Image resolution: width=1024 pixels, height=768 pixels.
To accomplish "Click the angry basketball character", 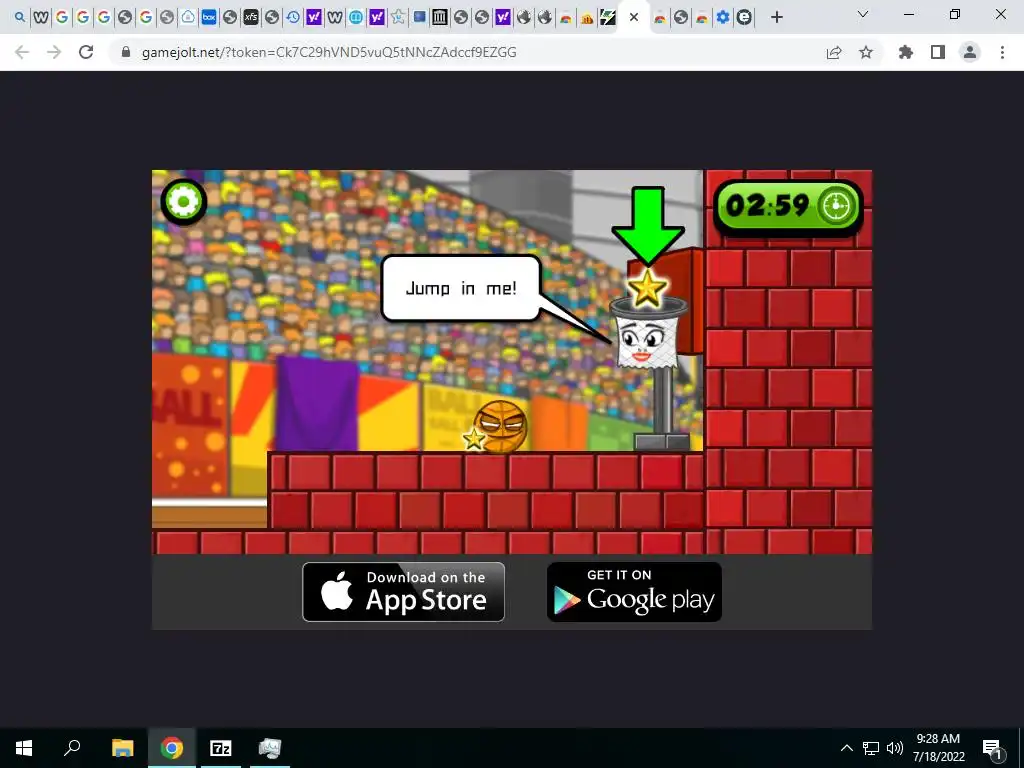I will click(501, 426).
